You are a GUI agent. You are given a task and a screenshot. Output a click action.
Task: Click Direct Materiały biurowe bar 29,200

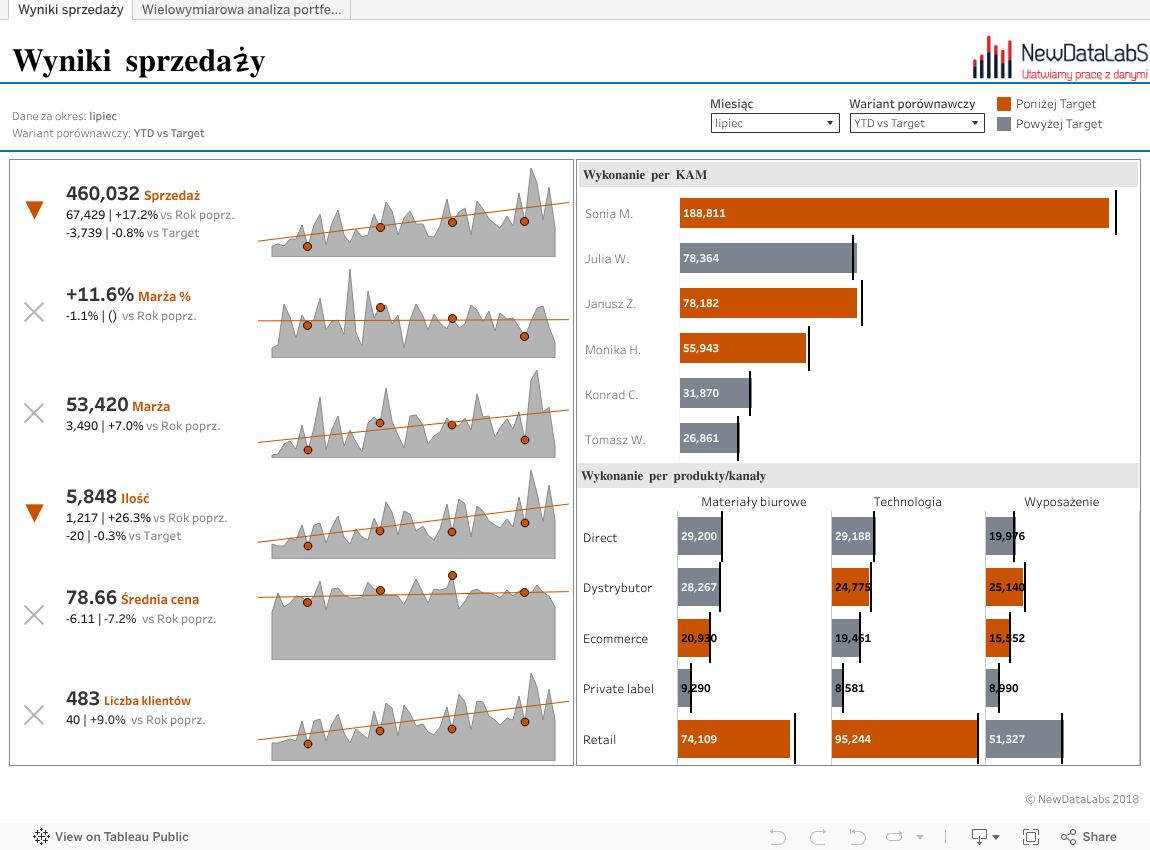click(x=700, y=536)
